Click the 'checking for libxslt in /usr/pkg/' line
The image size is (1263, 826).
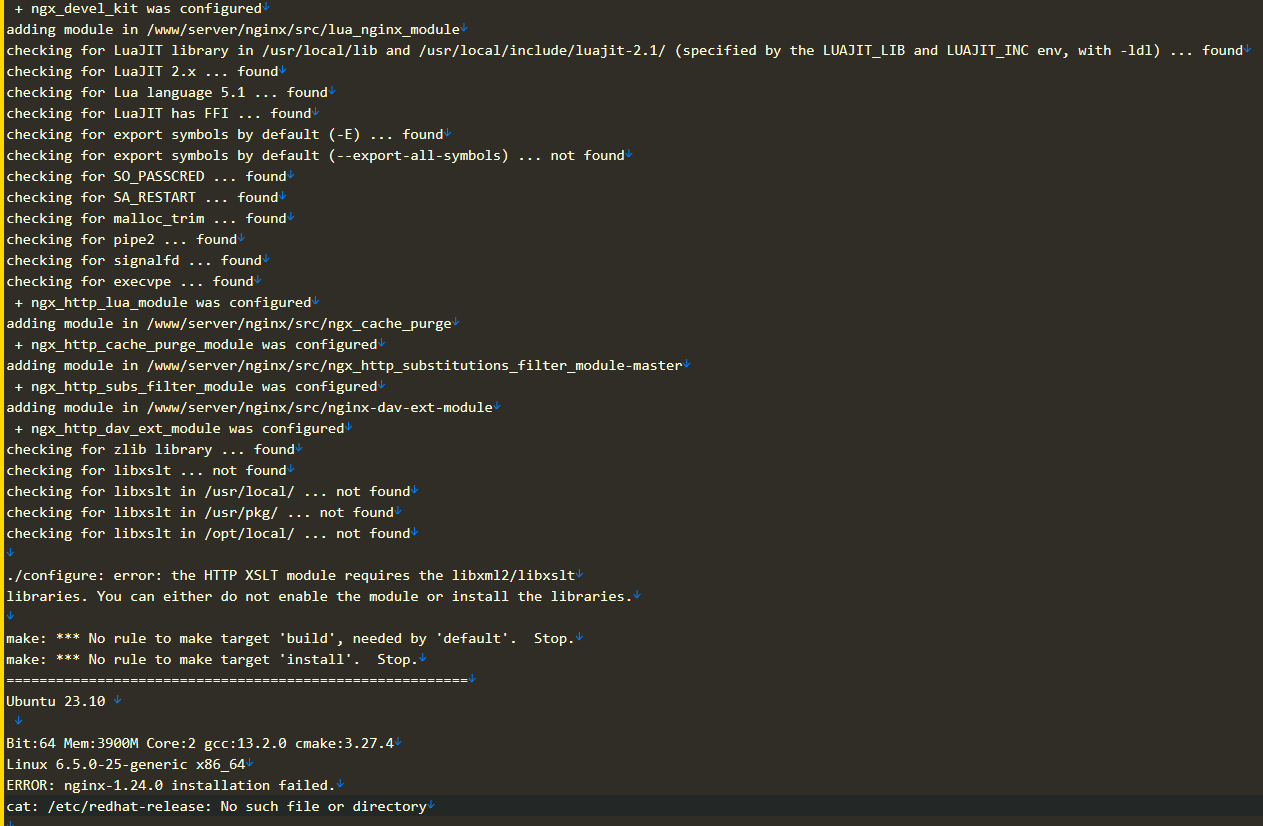(x=200, y=512)
